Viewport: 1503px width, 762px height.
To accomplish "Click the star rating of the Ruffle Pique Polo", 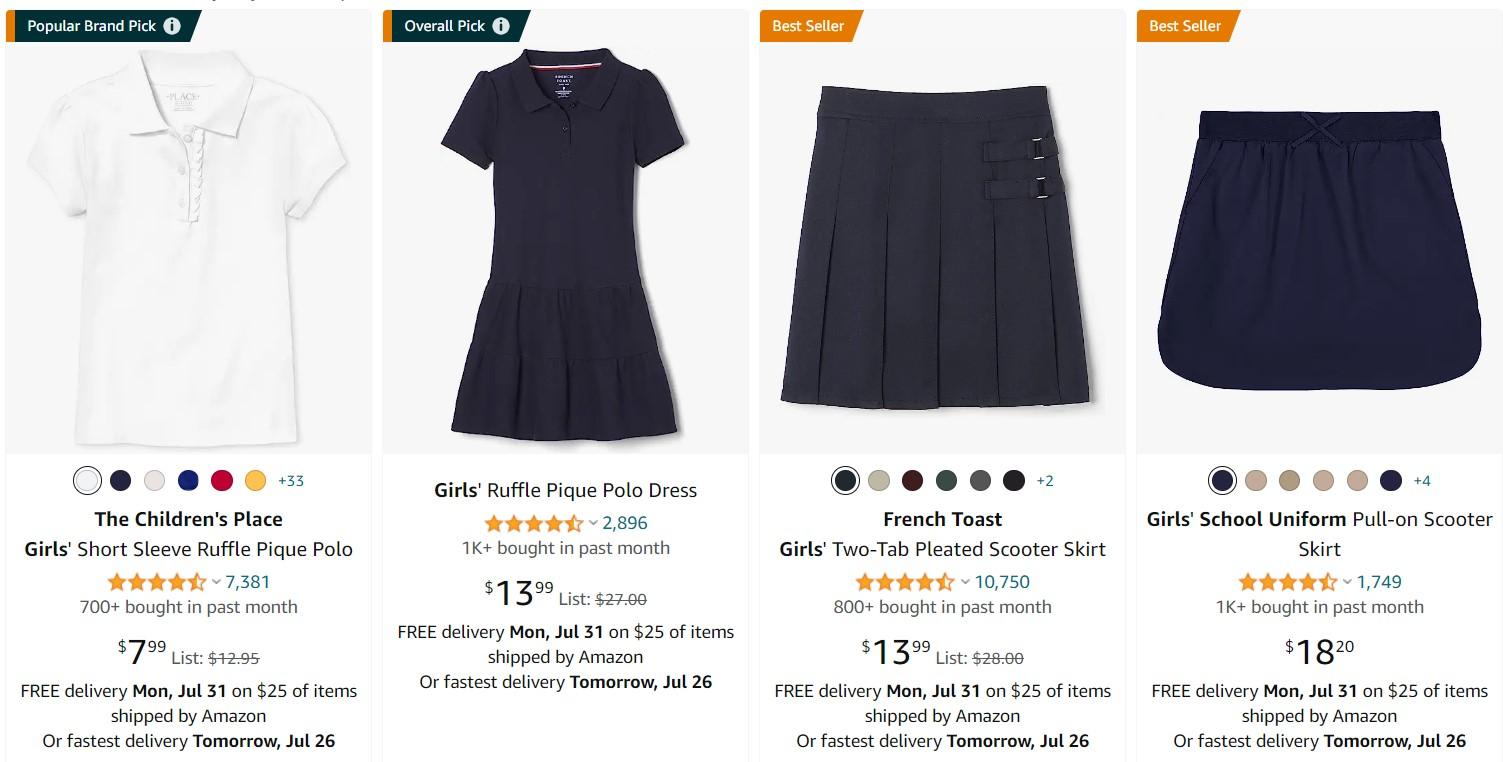I will (x=156, y=582).
